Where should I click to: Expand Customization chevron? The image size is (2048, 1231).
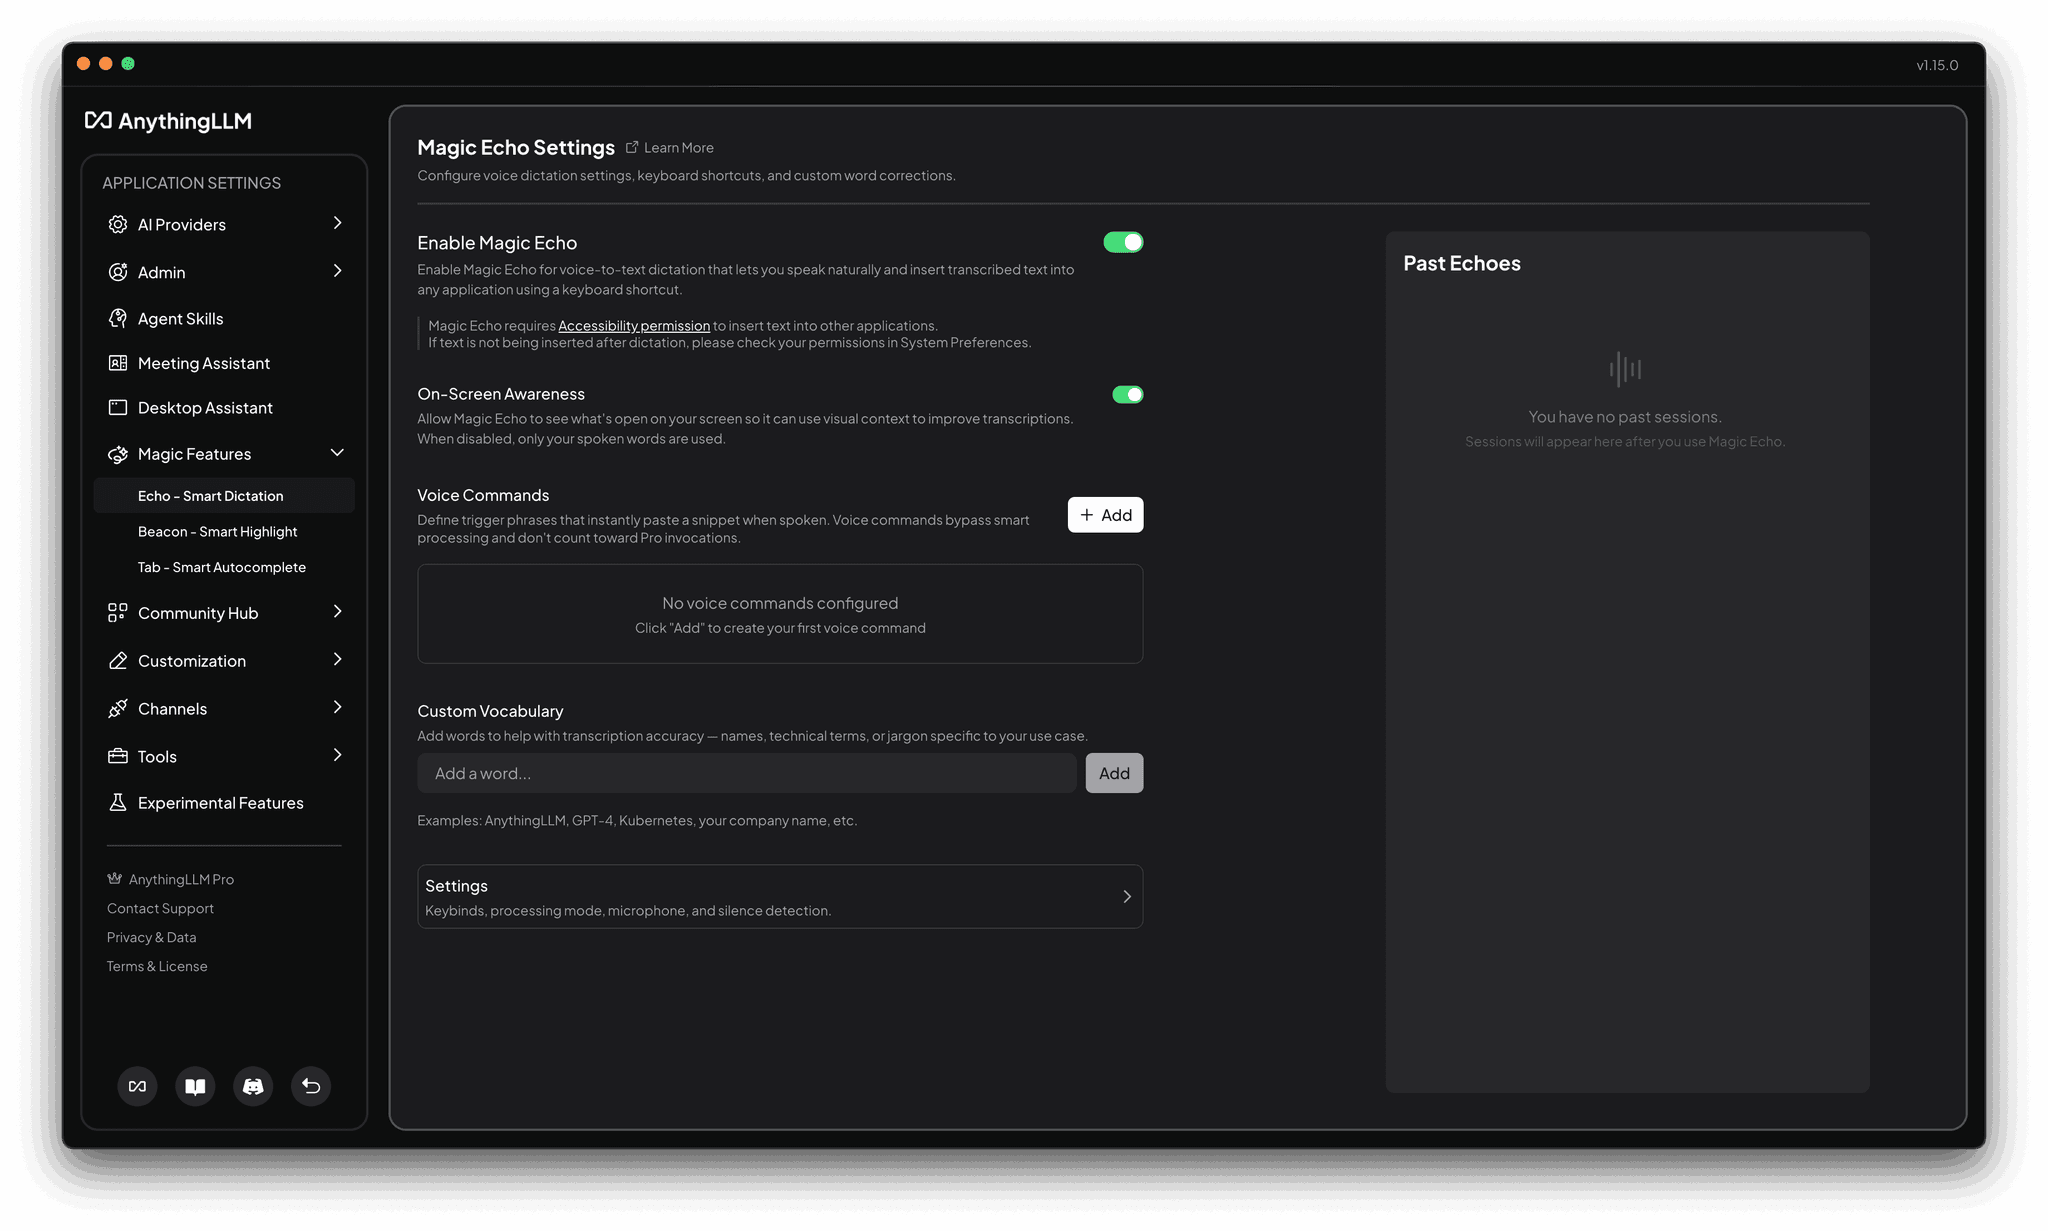[x=337, y=659]
